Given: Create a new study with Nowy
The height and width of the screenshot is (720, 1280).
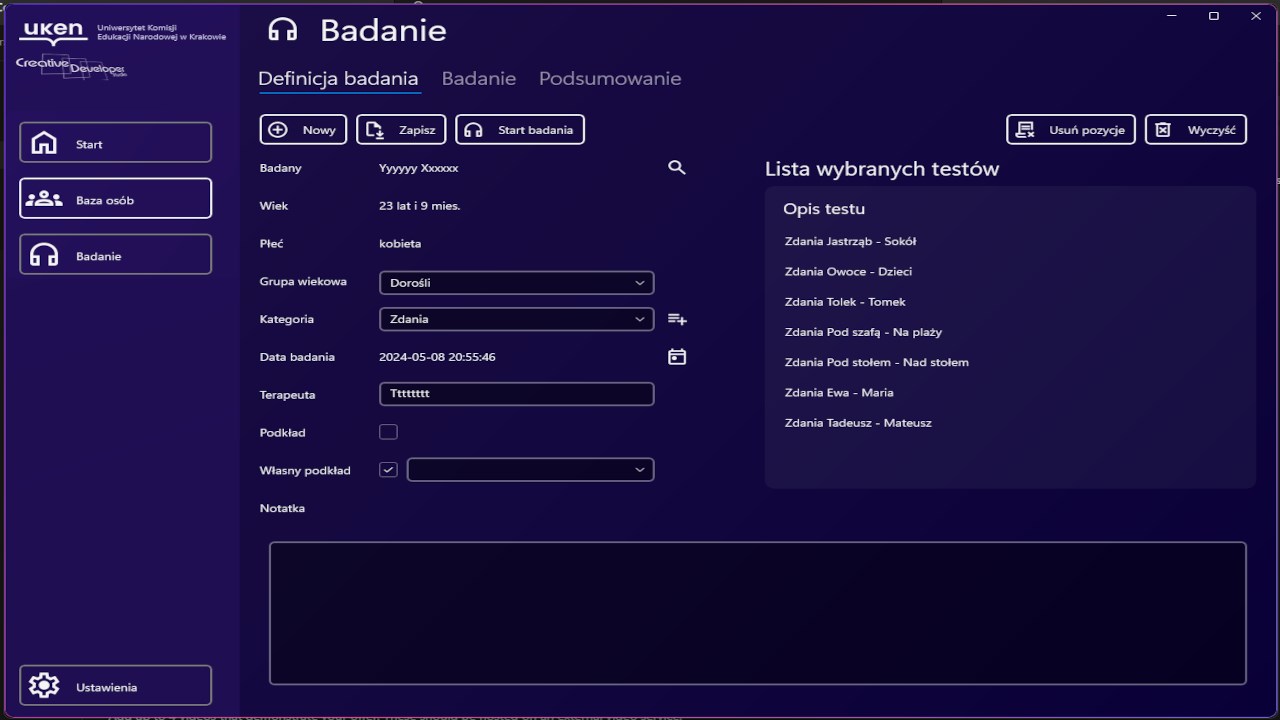Looking at the screenshot, I should coord(303,130).
